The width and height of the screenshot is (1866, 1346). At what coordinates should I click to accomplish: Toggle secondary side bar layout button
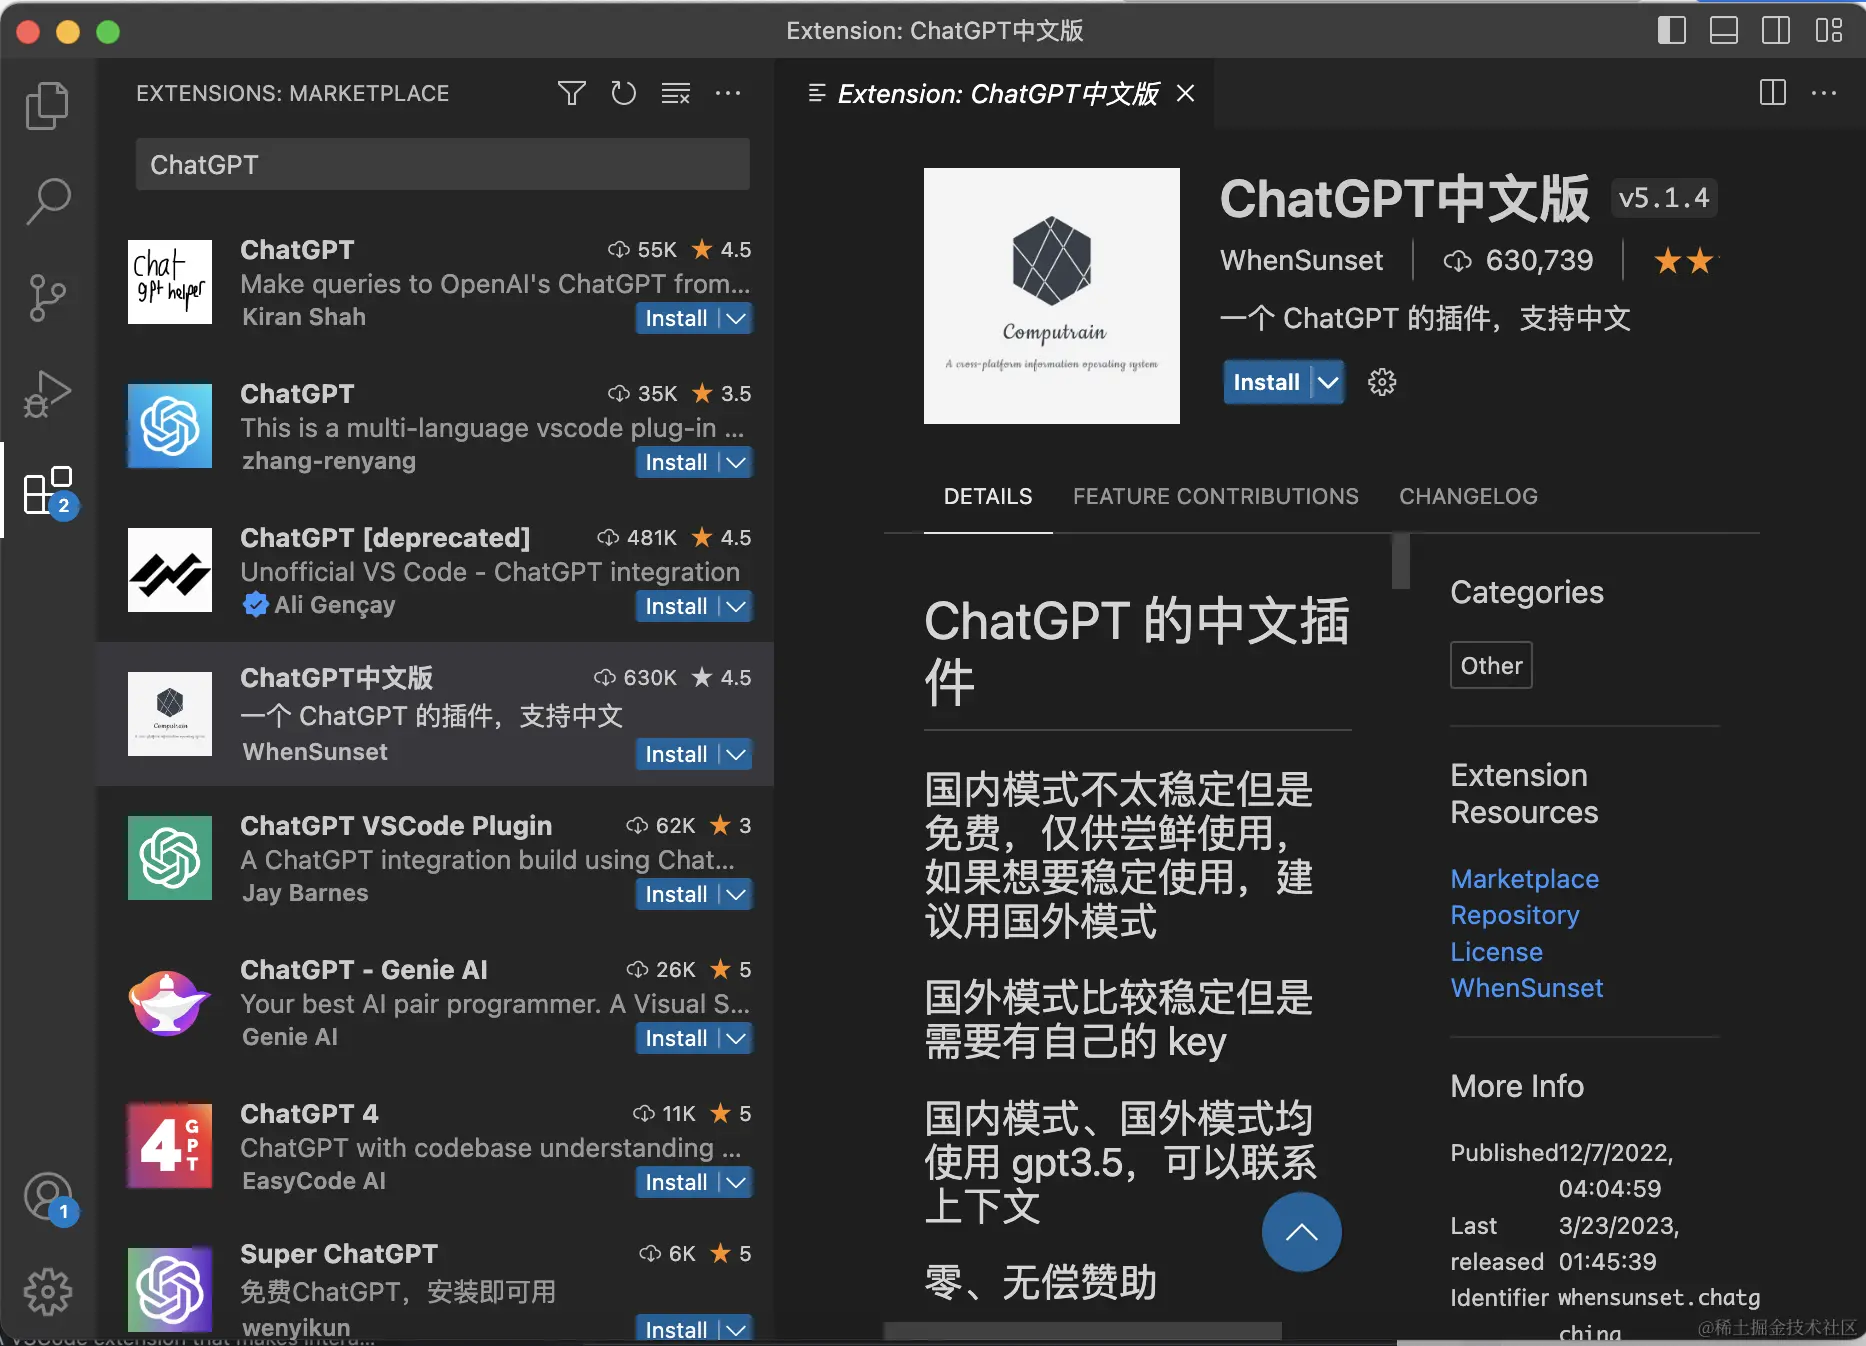tap(1776, 31)
